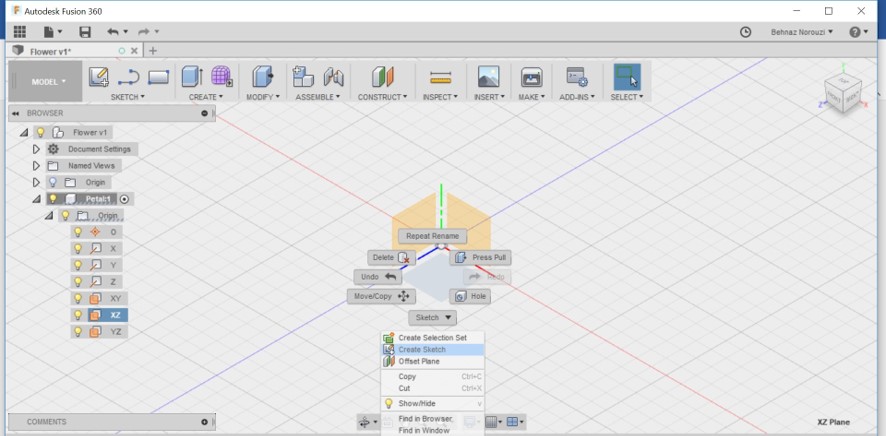The height and width of the screenshot is (436, 886).
Task: Close the Flower v1 tab
Action: (x=134, y=51)
